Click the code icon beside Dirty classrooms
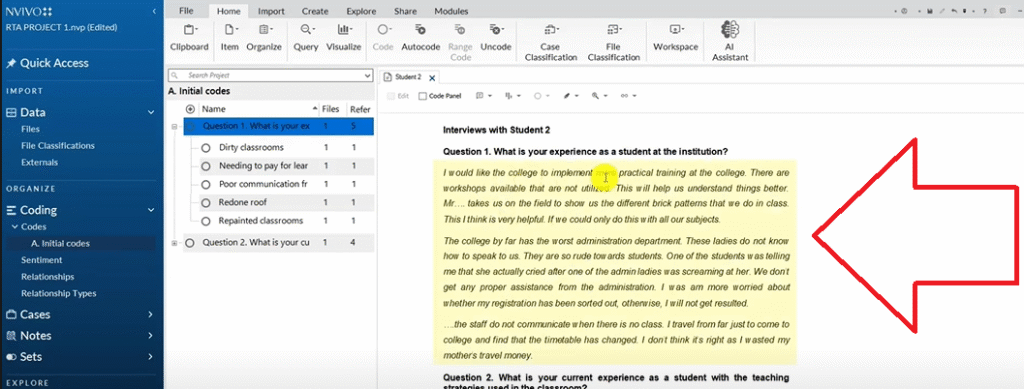The width and height of the screenshot is (1024, 389). click(206, 148)
